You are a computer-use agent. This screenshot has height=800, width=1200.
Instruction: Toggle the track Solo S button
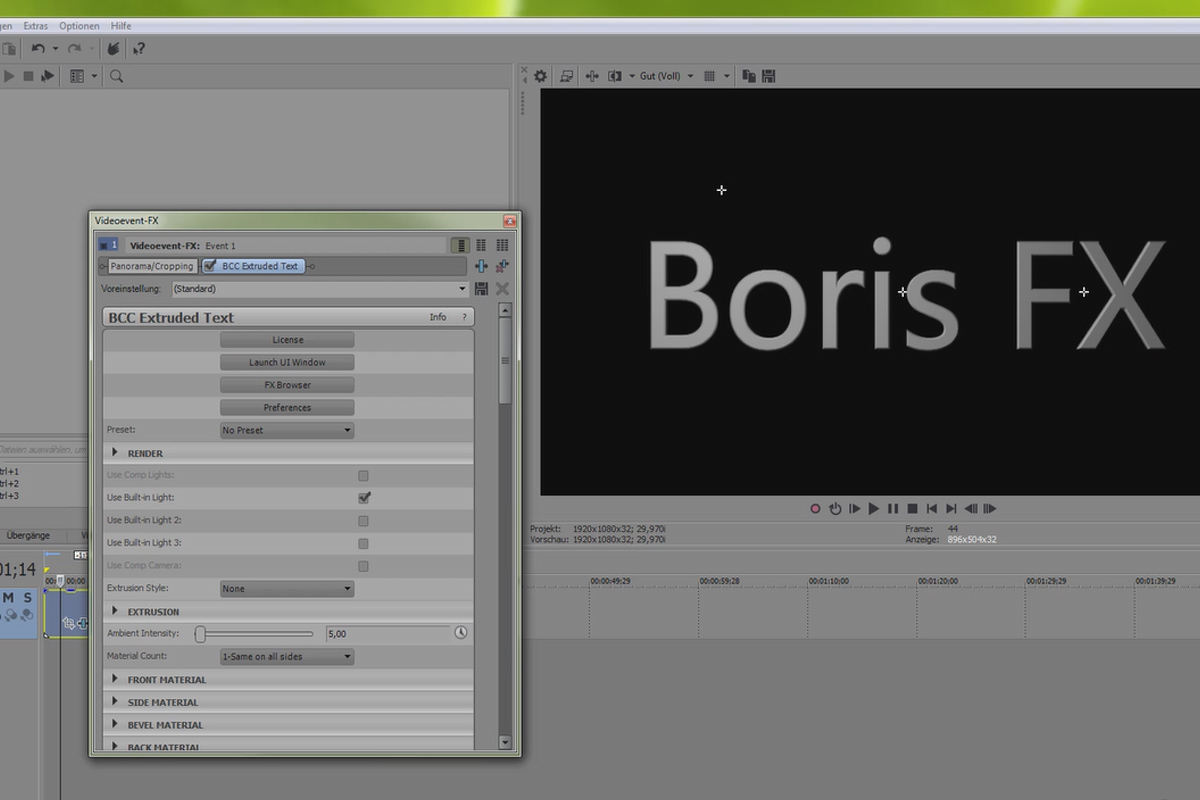28,598
